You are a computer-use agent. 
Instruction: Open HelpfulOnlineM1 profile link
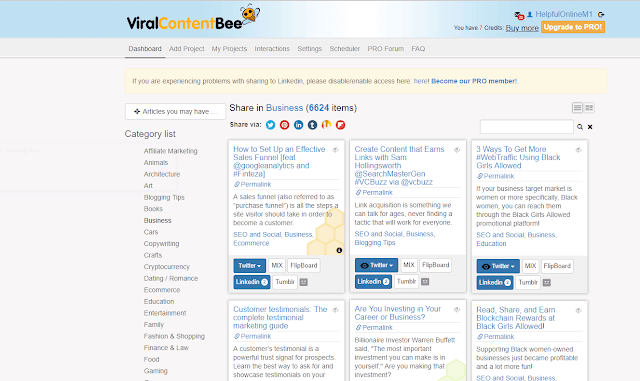point(564,14)
